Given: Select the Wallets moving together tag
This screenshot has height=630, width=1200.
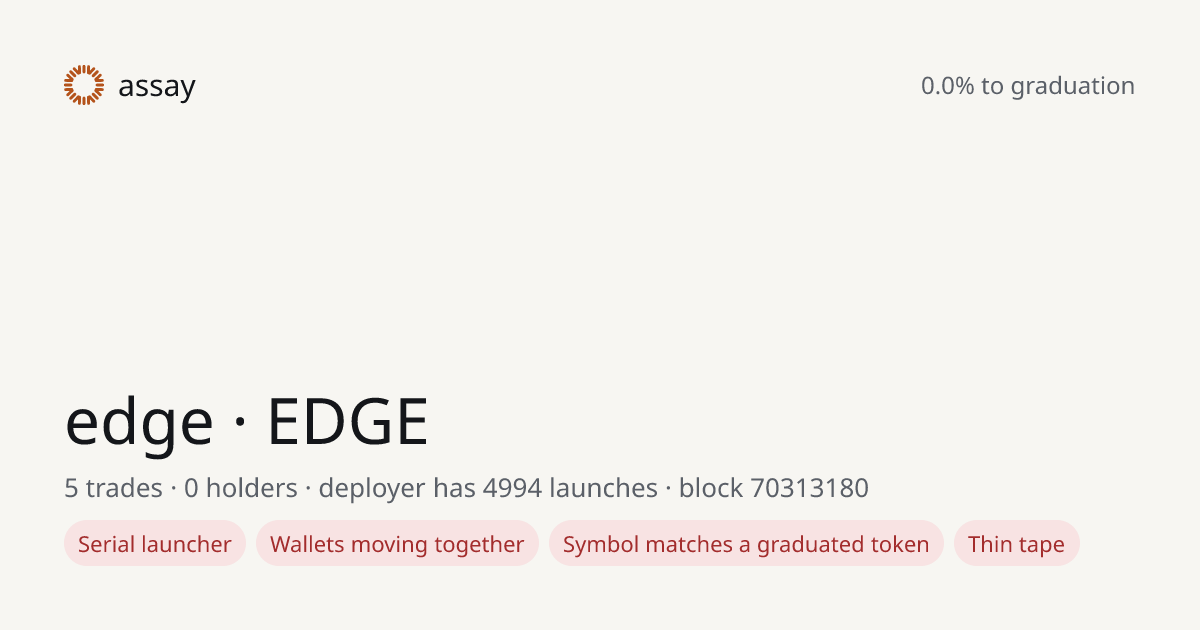Looking at the screenshot, I should (397, 544).
